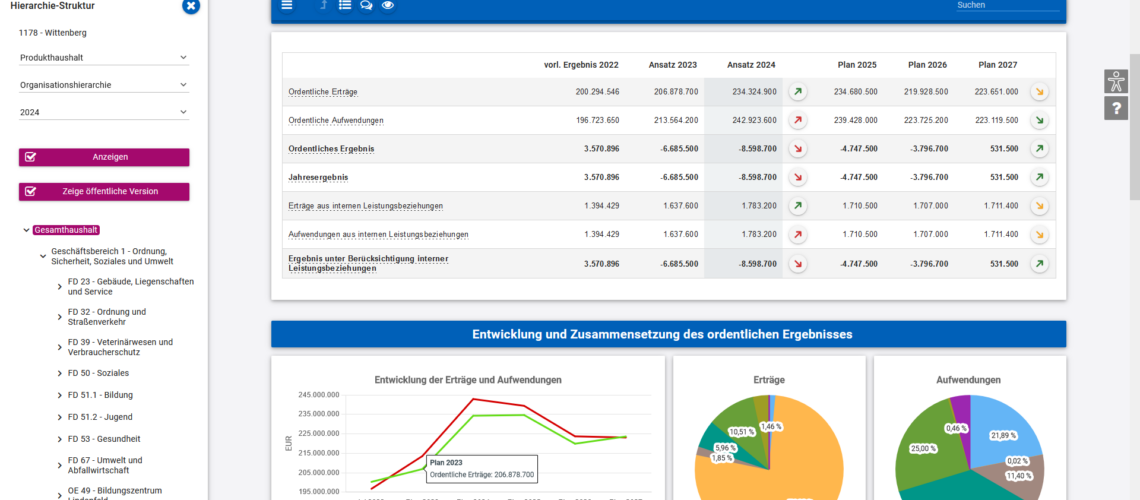Select FD 53 - Gesundheit tree item
This screenshot has width=1140, height=500.
[104, 440]
